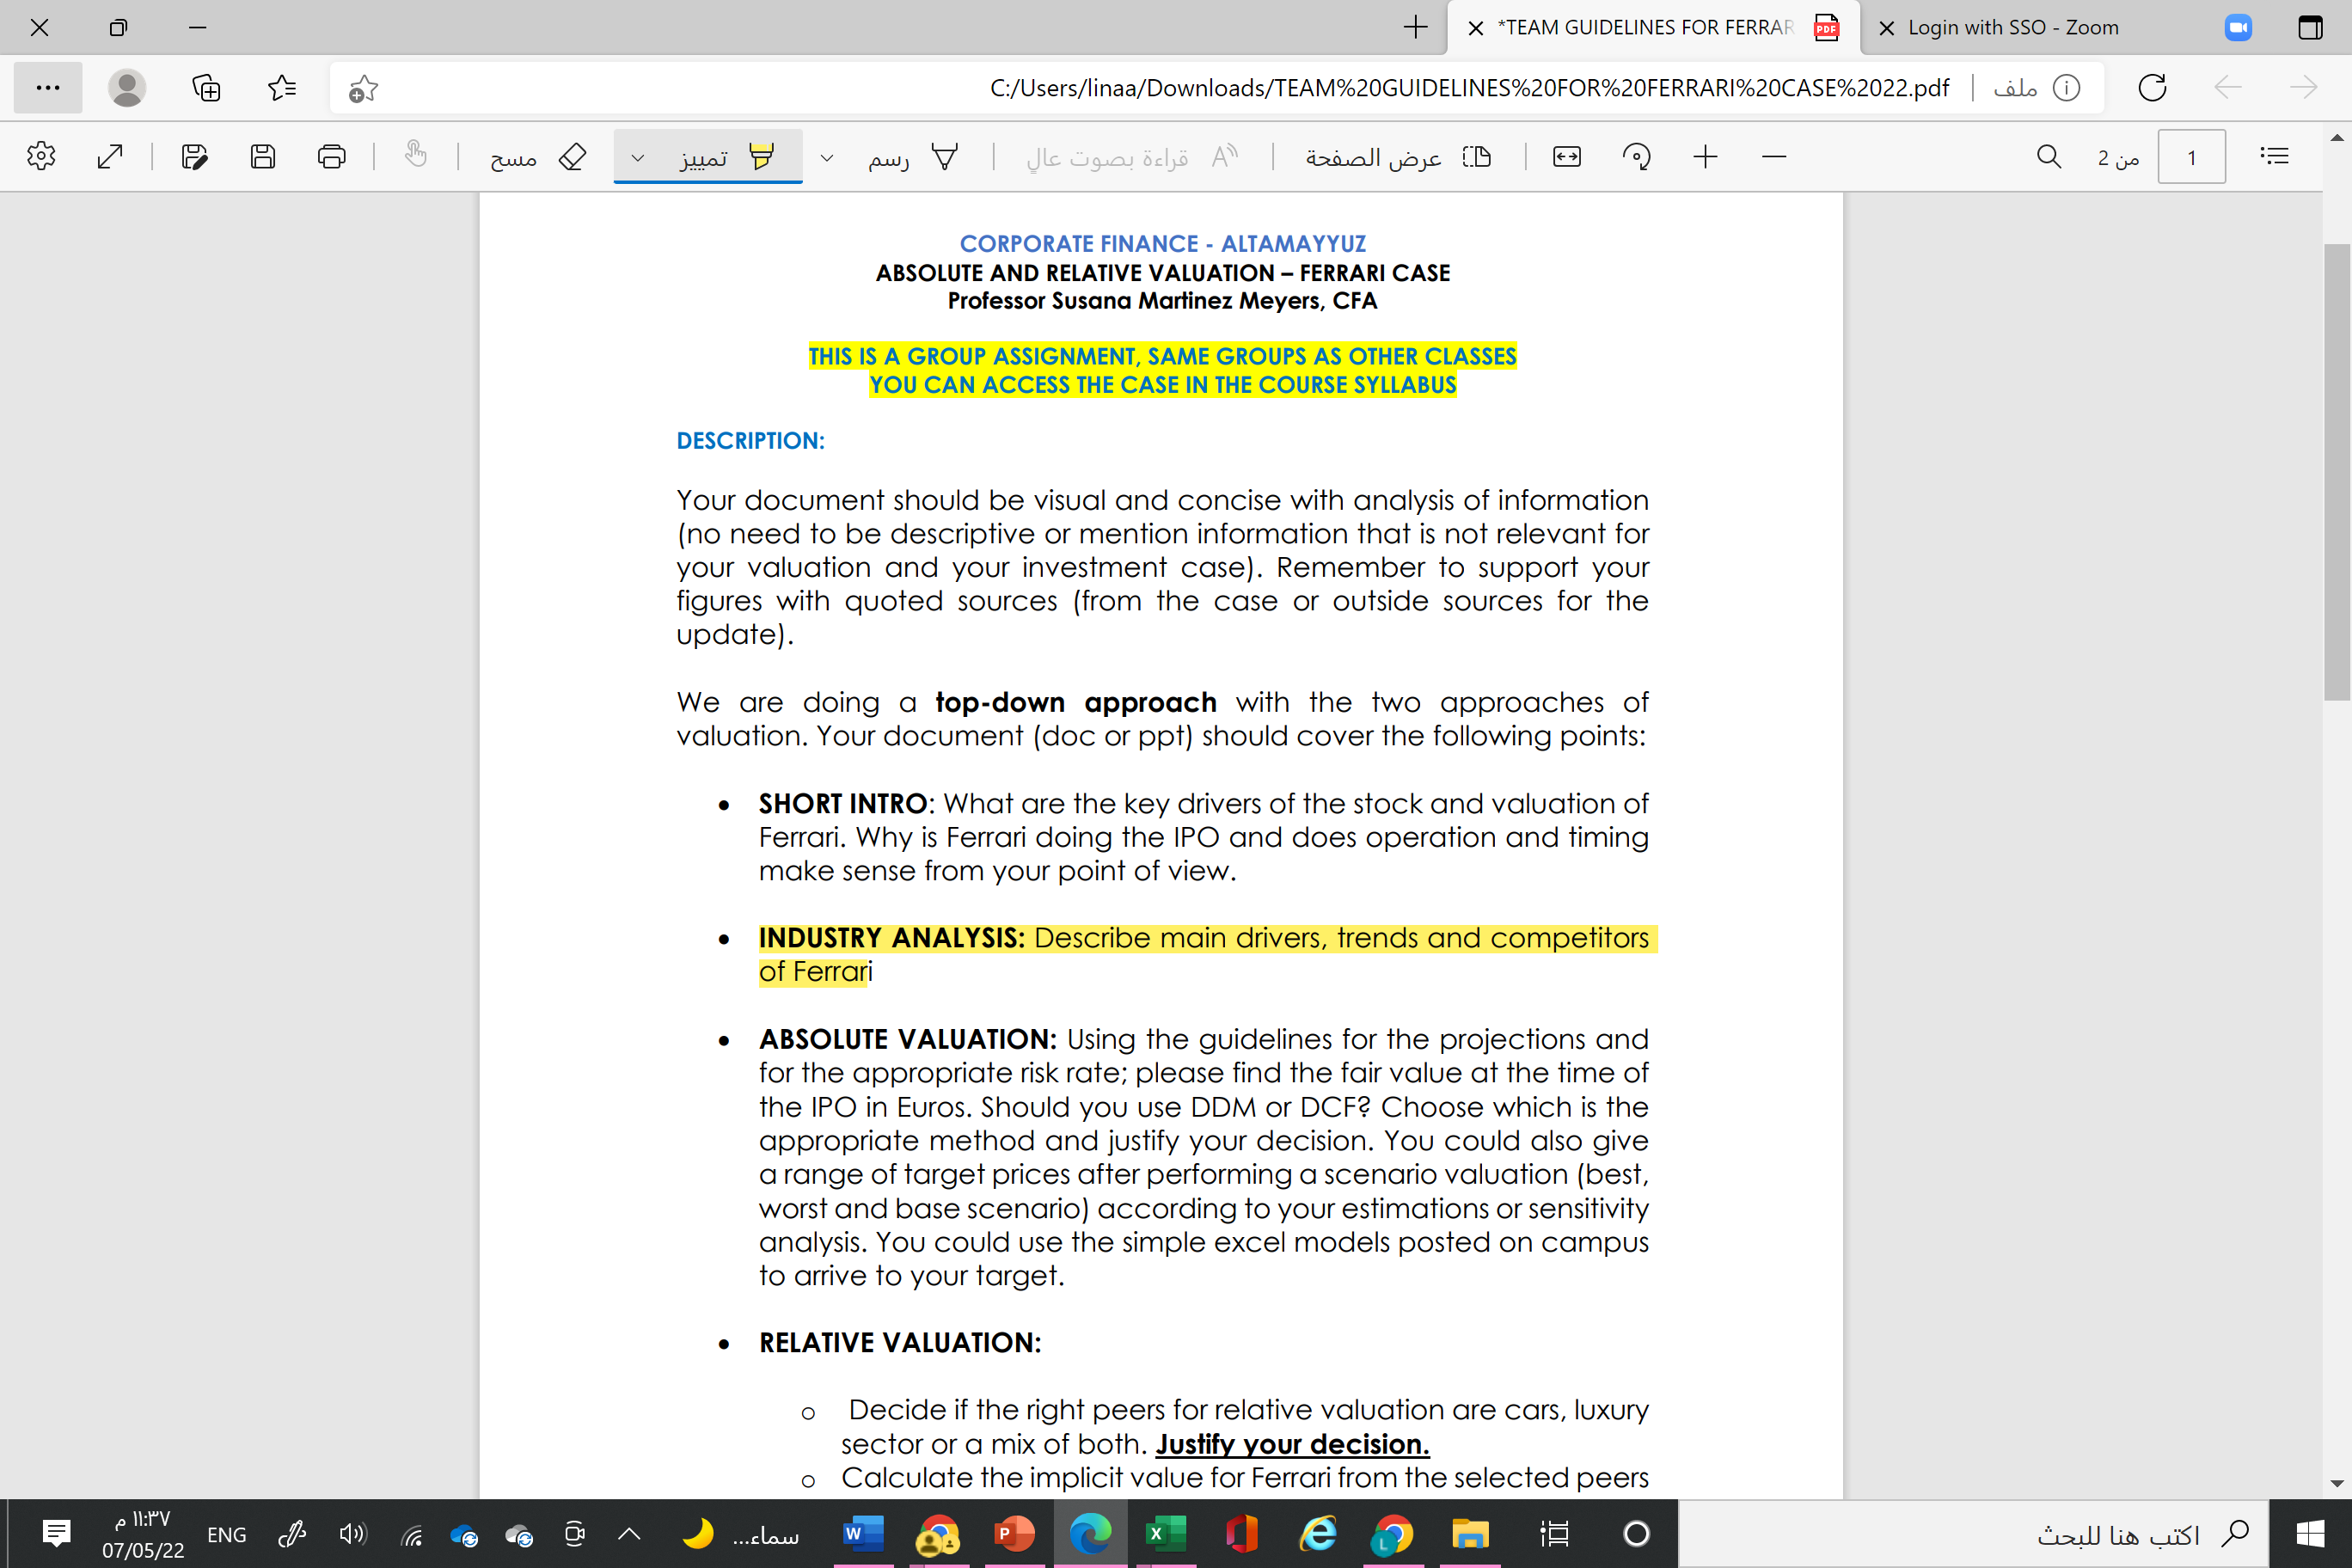Click the page number input field
This screenshot has height=1568, width=2352.
tap(2192, 156)
